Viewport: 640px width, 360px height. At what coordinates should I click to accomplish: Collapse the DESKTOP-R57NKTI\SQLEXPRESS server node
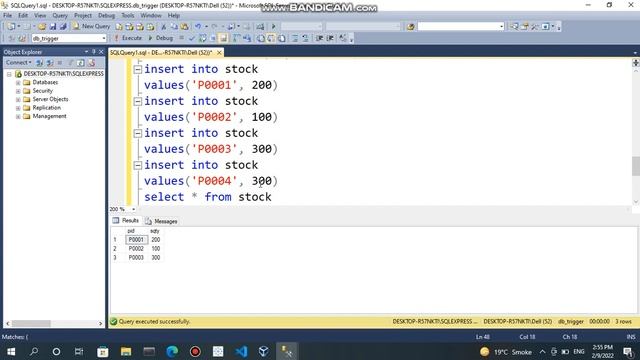[x=9, y=74]
